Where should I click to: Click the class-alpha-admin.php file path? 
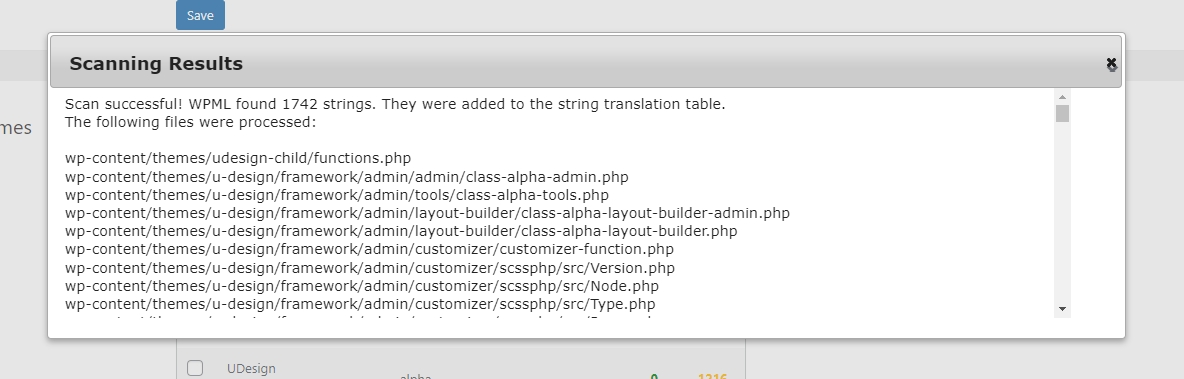click(x=347, y=177)
